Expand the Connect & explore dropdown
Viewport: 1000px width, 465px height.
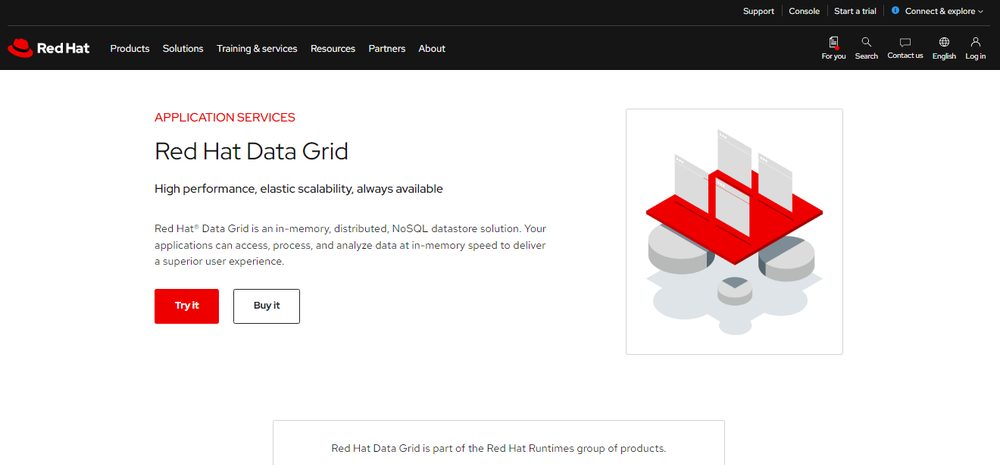[944, 11]
